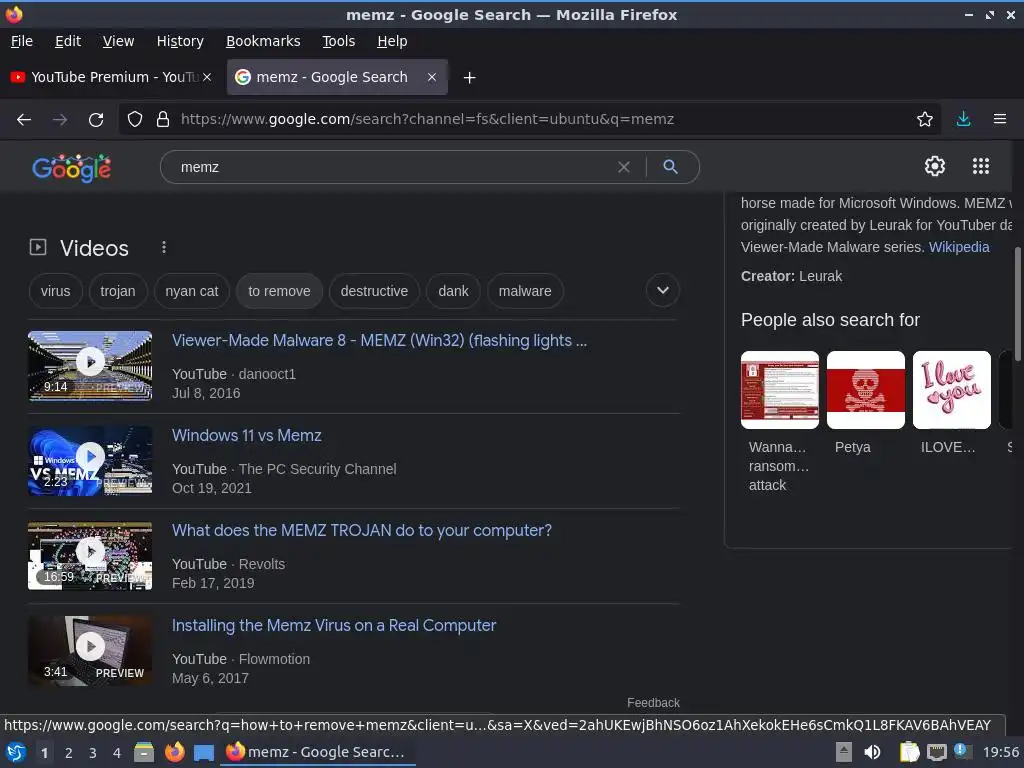Click the padlock site info icon
Screen dimensions: 1024x768
tap(163, 119)
